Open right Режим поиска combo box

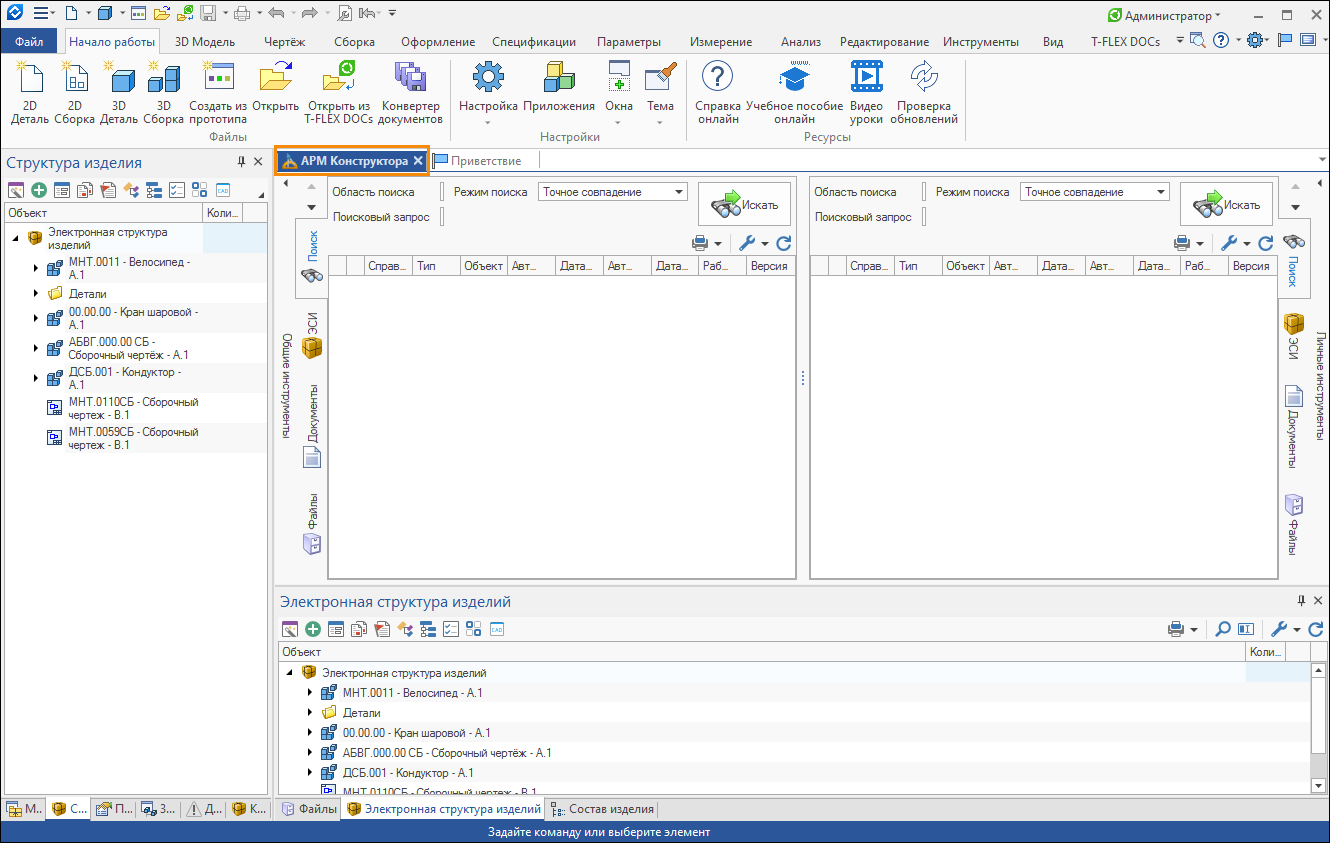point(1095,192)
